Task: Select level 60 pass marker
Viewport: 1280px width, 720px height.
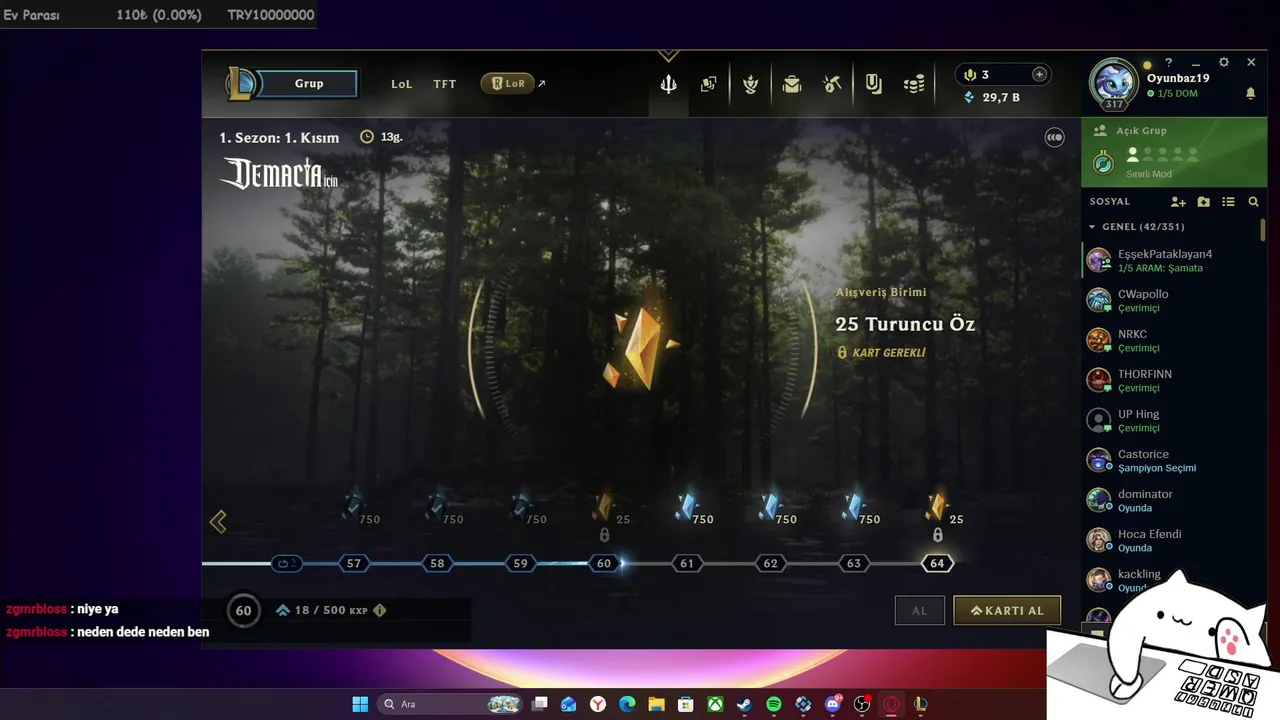Action: (603, 563)
